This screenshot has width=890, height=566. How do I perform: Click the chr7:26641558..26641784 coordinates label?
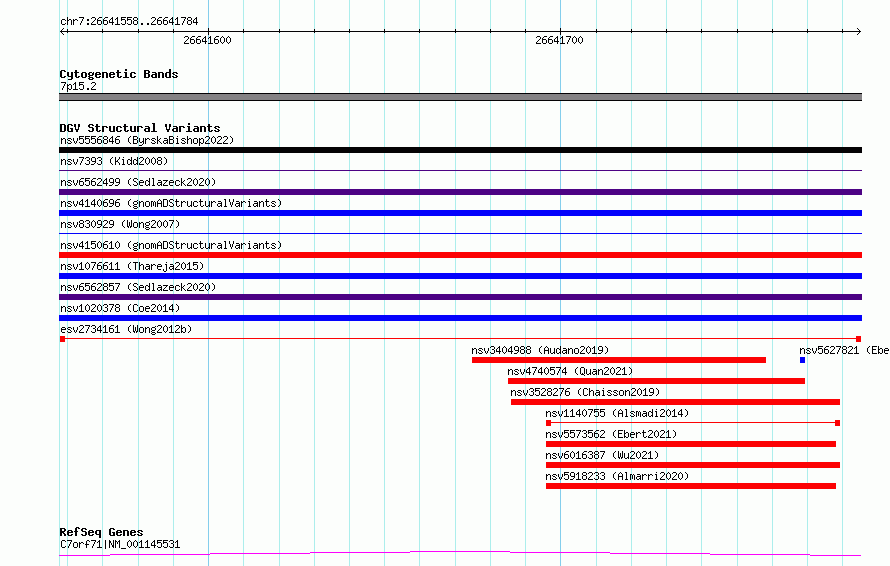129,22
